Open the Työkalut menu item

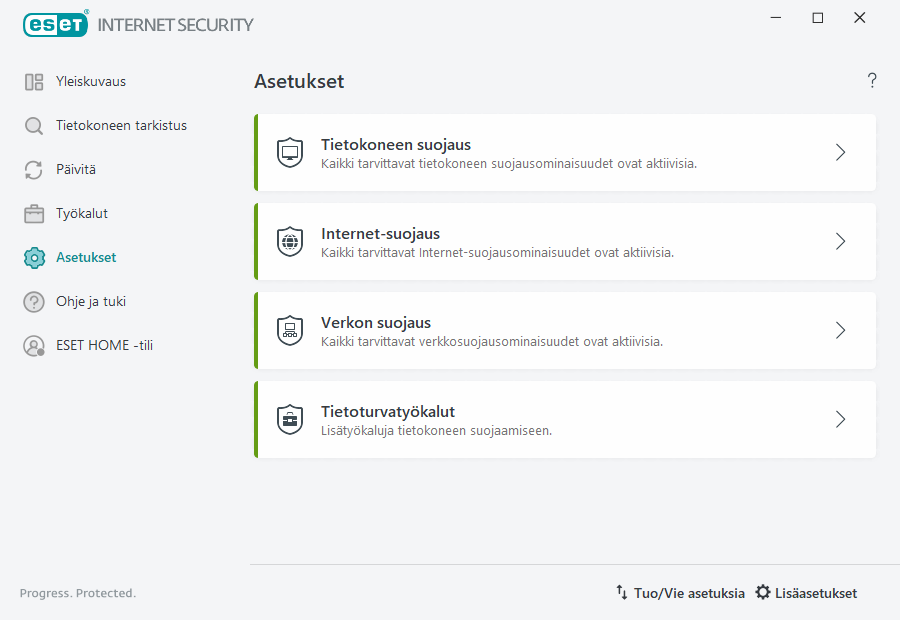(82, 214)
